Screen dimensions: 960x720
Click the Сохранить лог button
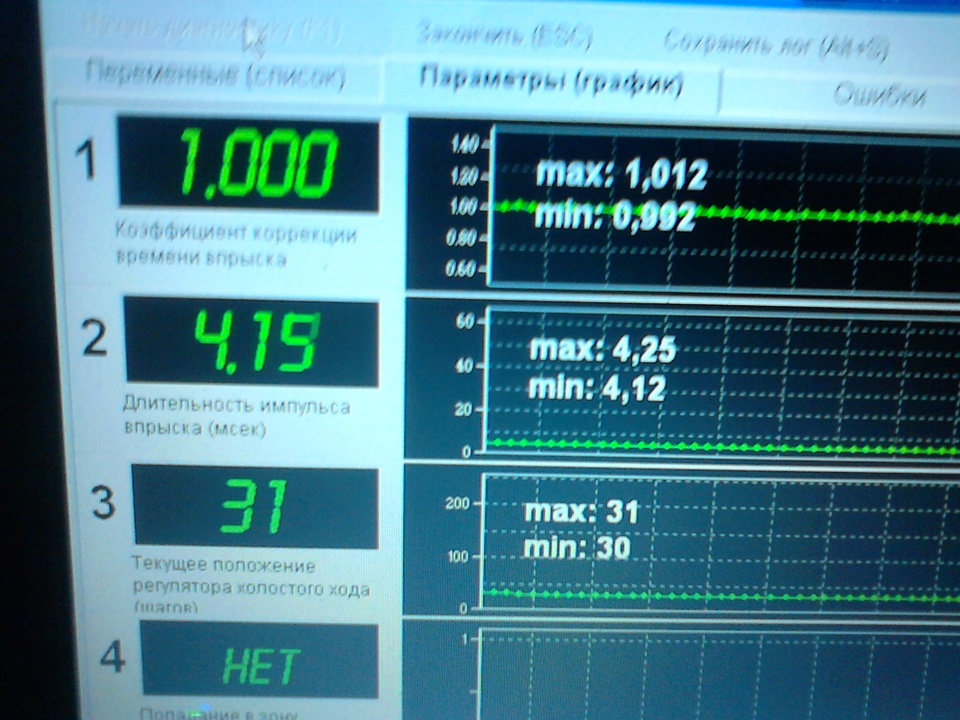point(776,44)
